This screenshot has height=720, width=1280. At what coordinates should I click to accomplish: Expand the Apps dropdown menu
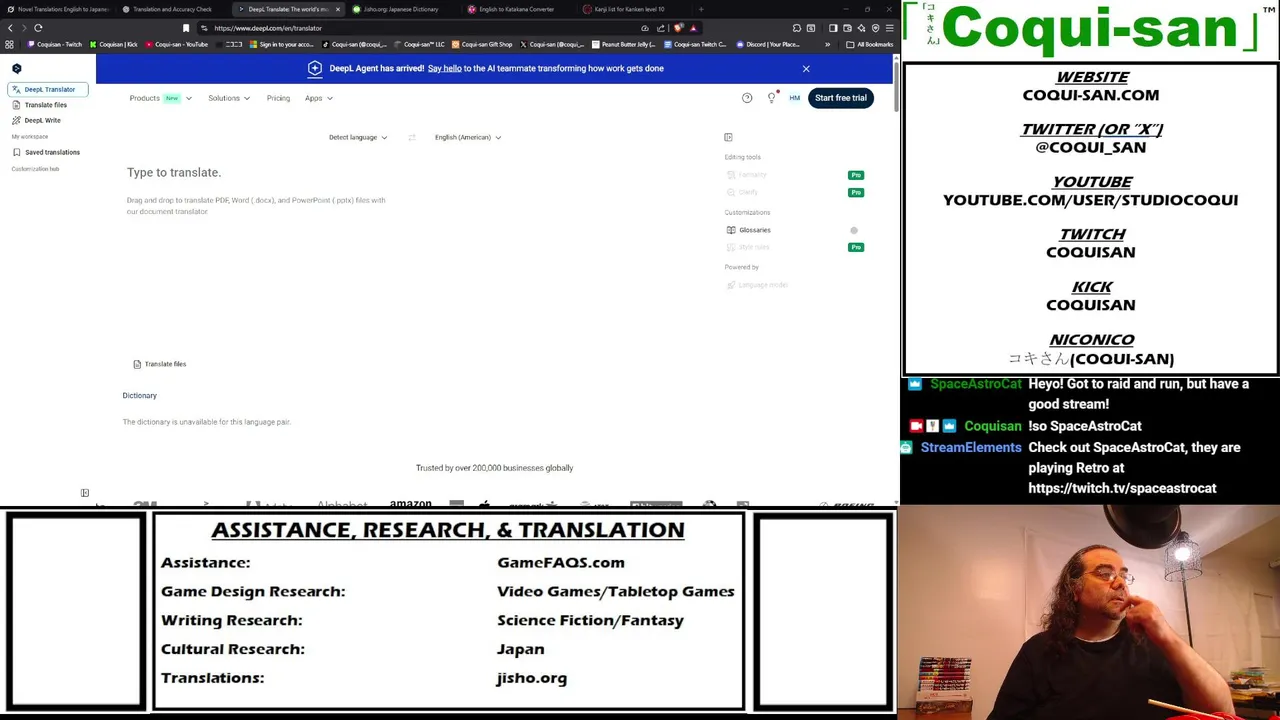click(x=319, y=98)
